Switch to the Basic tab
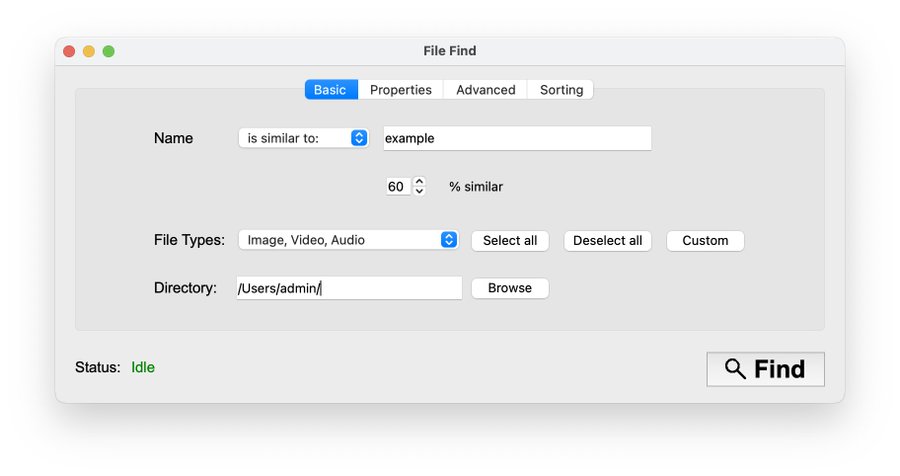The width and height of the screenshot is (900, 476). coord(330,90)
